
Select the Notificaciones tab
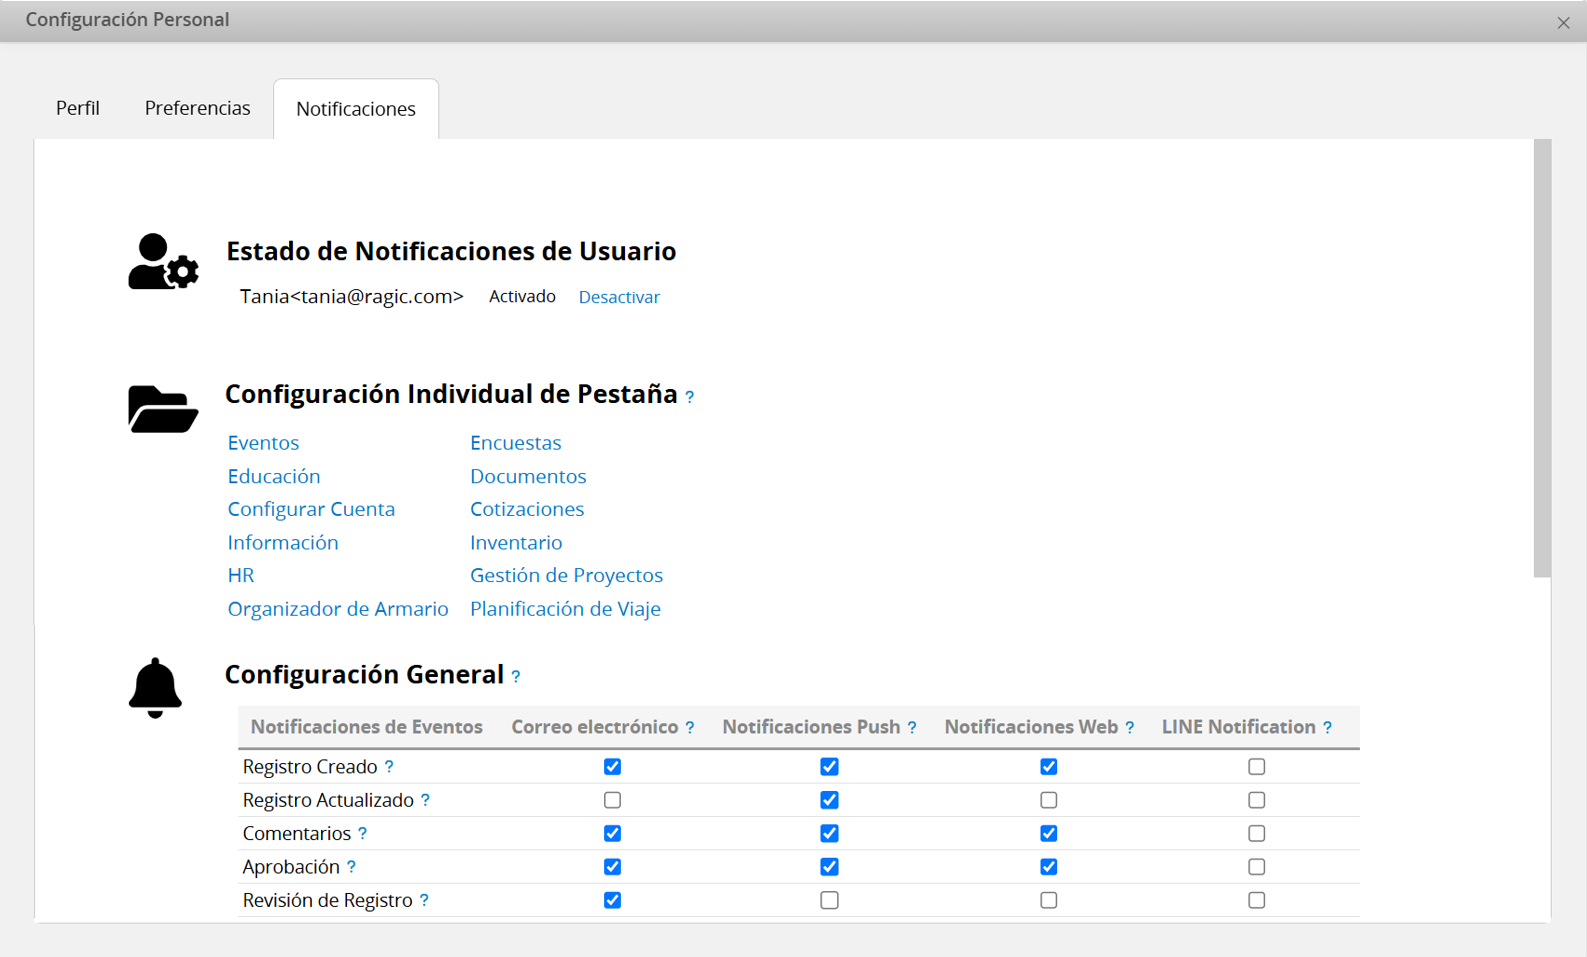[356, 109]
